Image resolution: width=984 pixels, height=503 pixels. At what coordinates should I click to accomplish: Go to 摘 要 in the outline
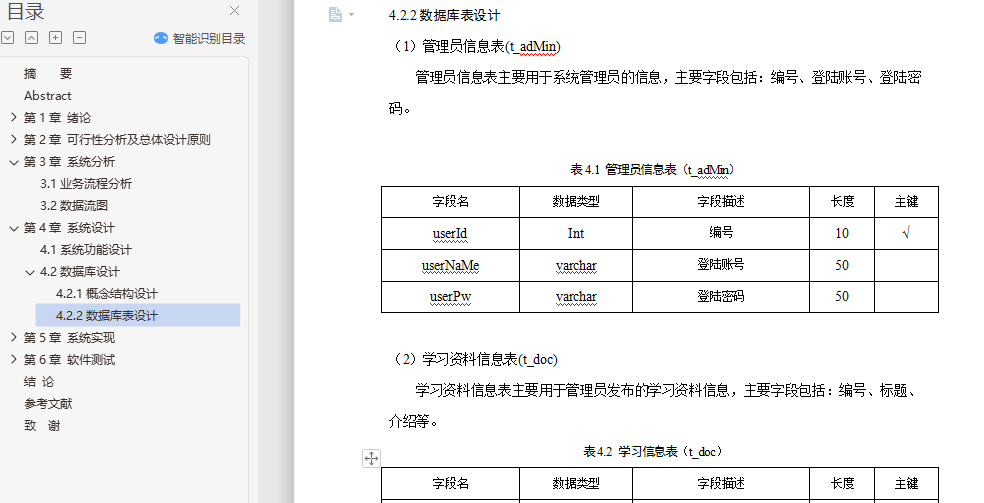pyautogui.click(x=48, y=74)
